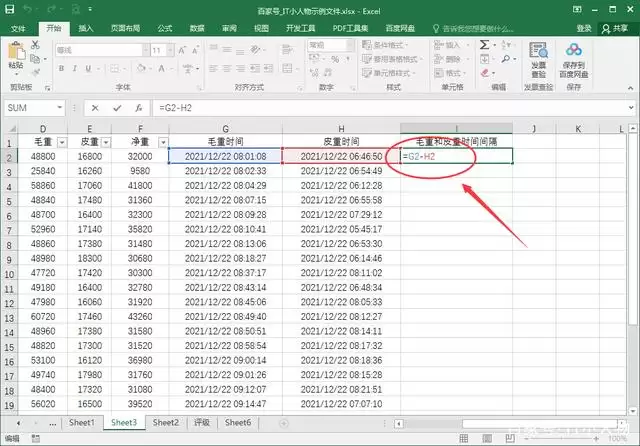Click the Save icon in title bar
640x446 pixels.
click(x=9, y=9)
